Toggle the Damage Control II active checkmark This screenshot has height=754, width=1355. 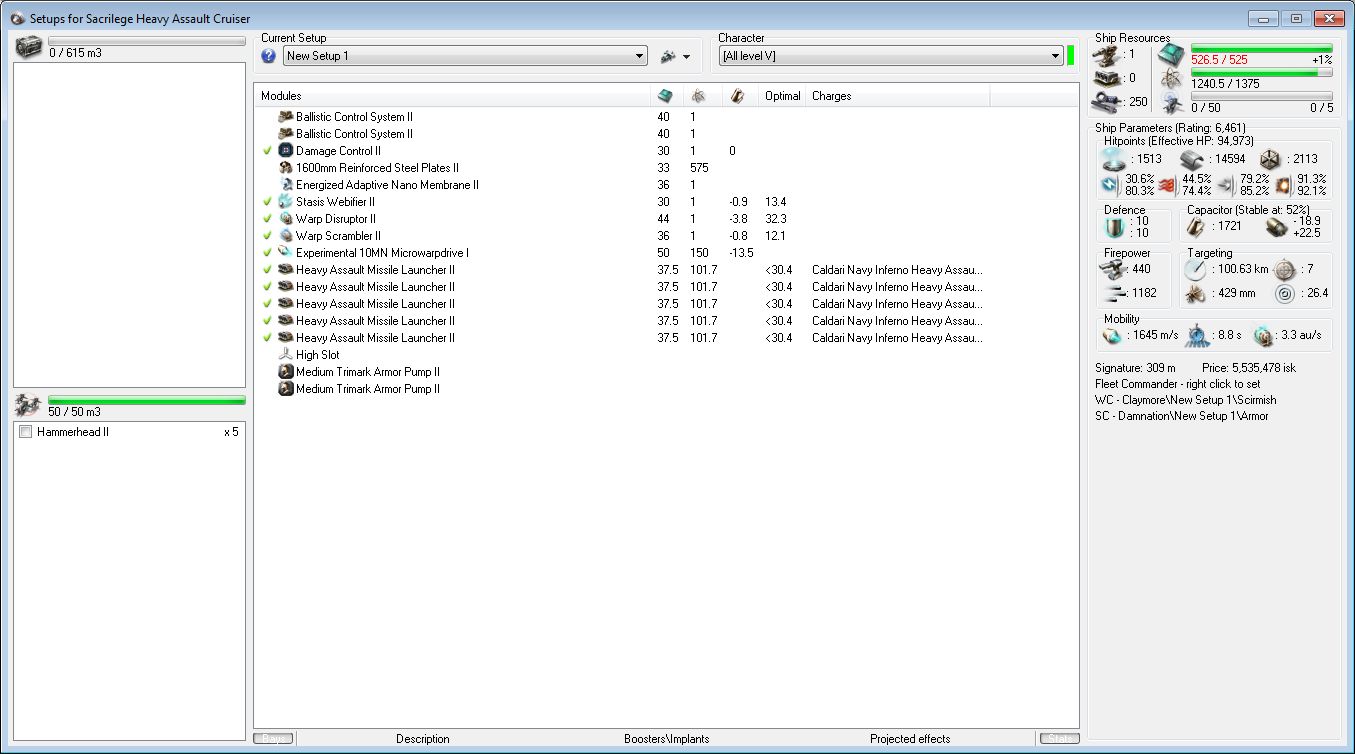click(x=268, y=151)
